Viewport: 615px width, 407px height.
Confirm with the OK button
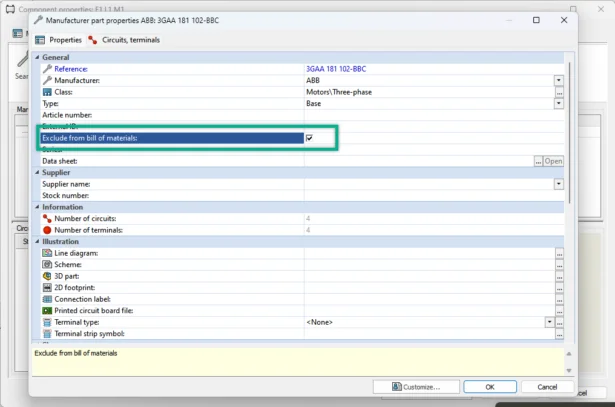point(489,387)
